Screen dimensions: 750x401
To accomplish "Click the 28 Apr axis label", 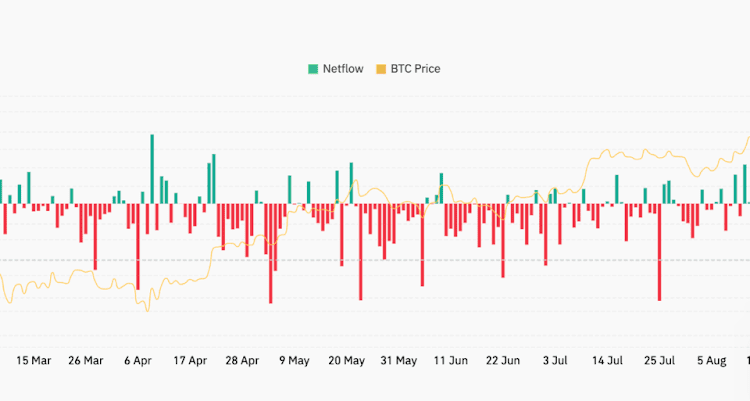I will [242, 360].
